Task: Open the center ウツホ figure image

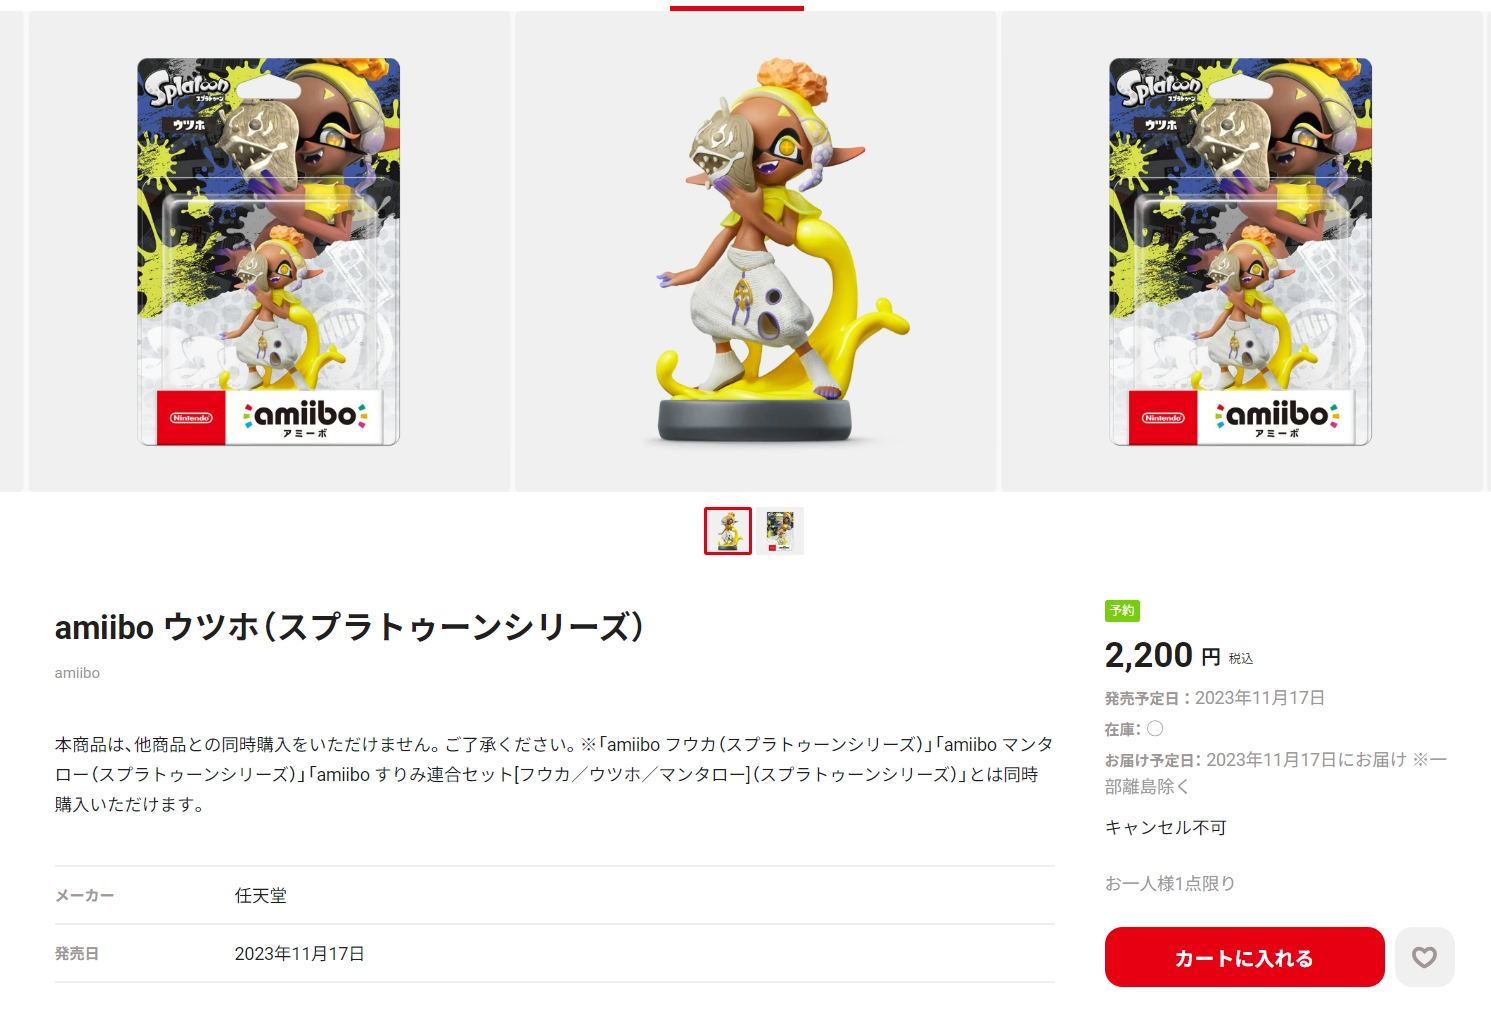Action: tap(755, 251)
